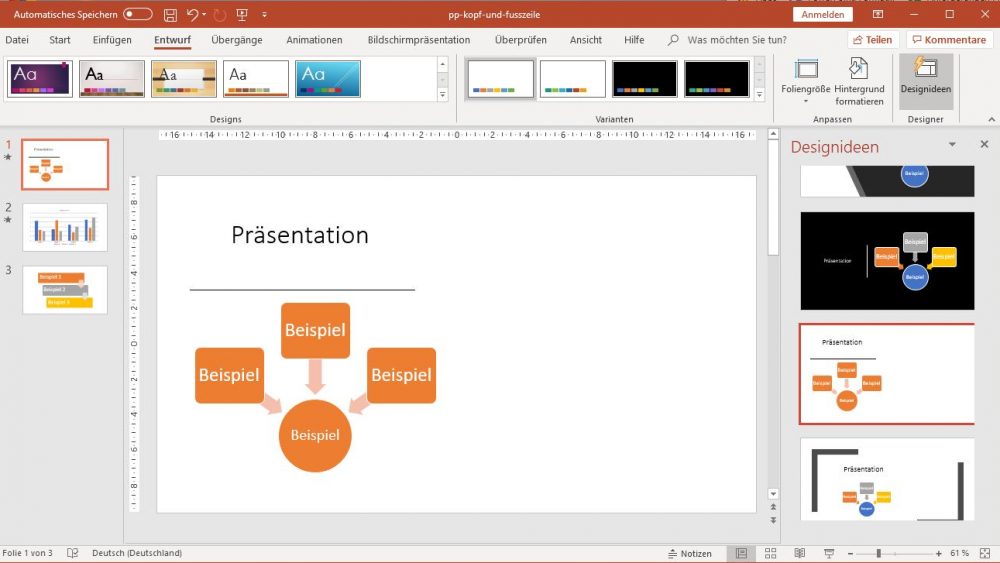The width and height of the screenshot is (1000, 563).
Task: Start presentation from beginning icon
Action: (x=242, y=15)
